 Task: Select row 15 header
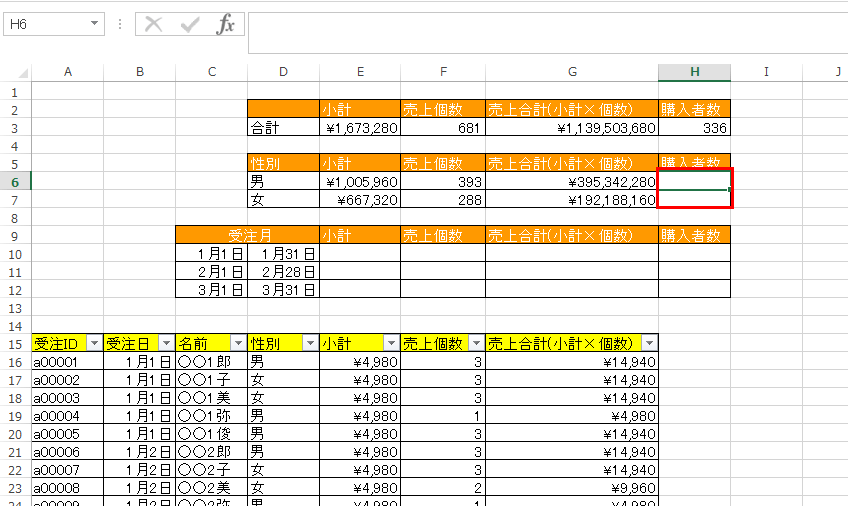[16, 343]
